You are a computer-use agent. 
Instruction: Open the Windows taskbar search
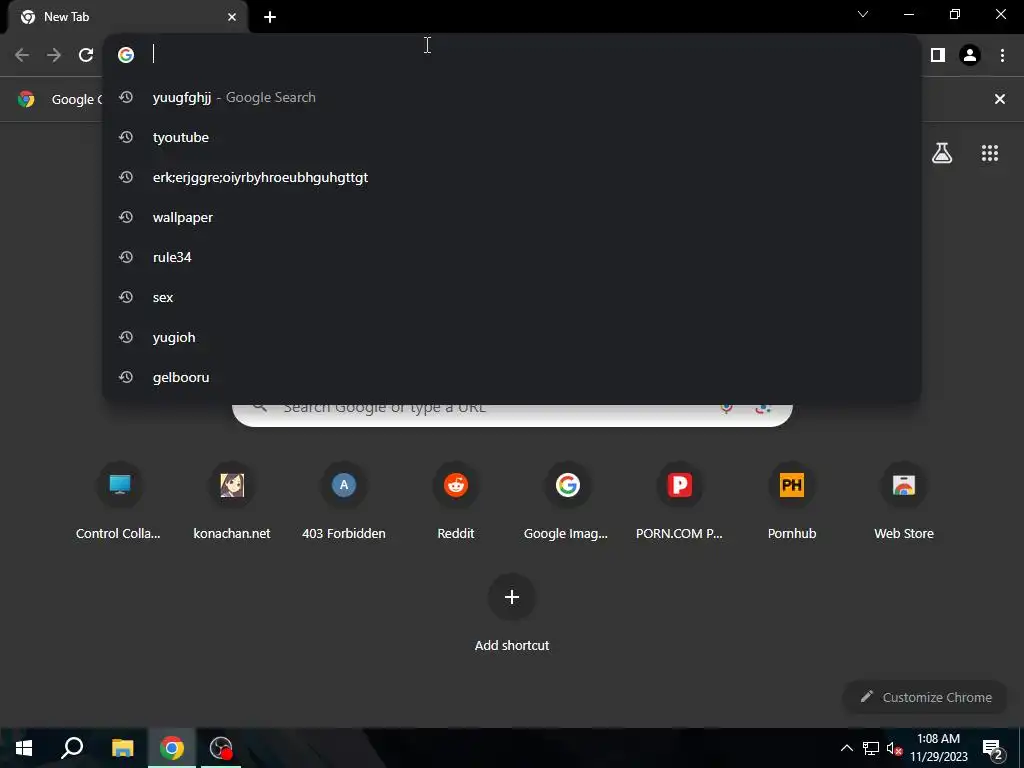(x=72, y=748)
